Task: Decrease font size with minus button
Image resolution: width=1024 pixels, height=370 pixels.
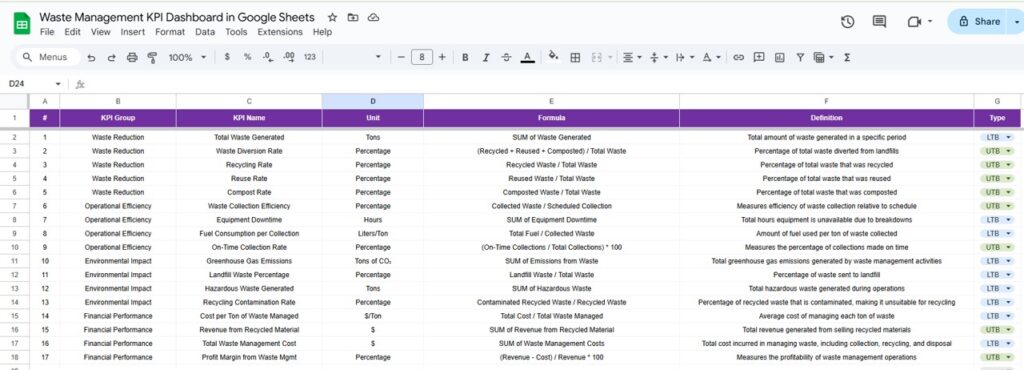Action: click(x=401, y=57)
